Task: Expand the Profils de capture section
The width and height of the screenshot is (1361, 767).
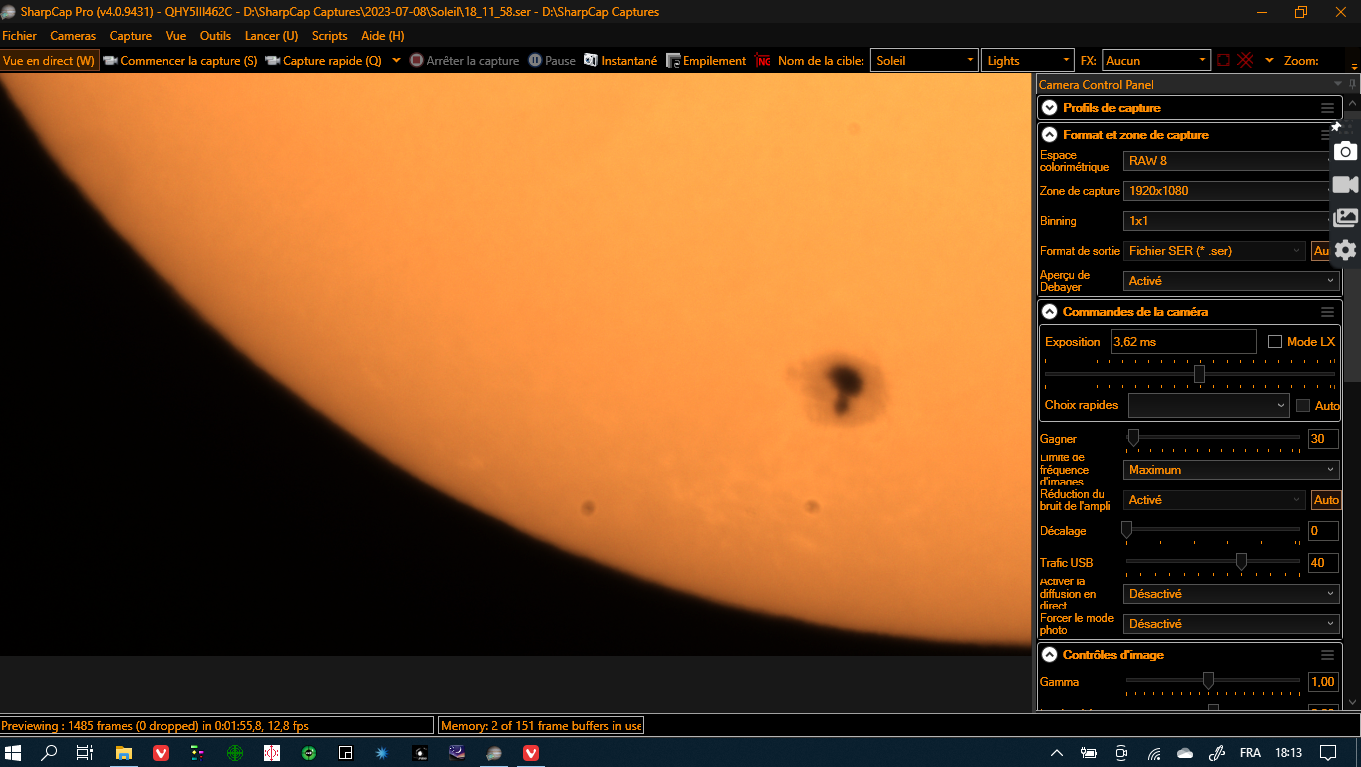Action: coord(1049,108)
